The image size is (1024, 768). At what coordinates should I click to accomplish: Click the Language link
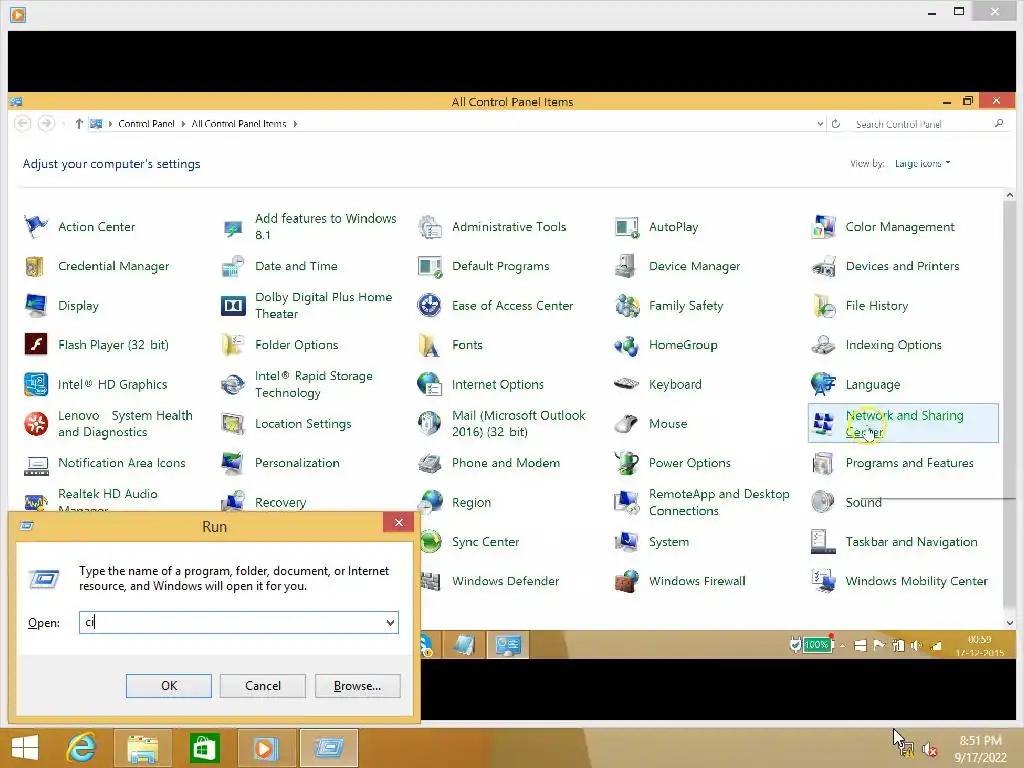[x=872, y=385]
